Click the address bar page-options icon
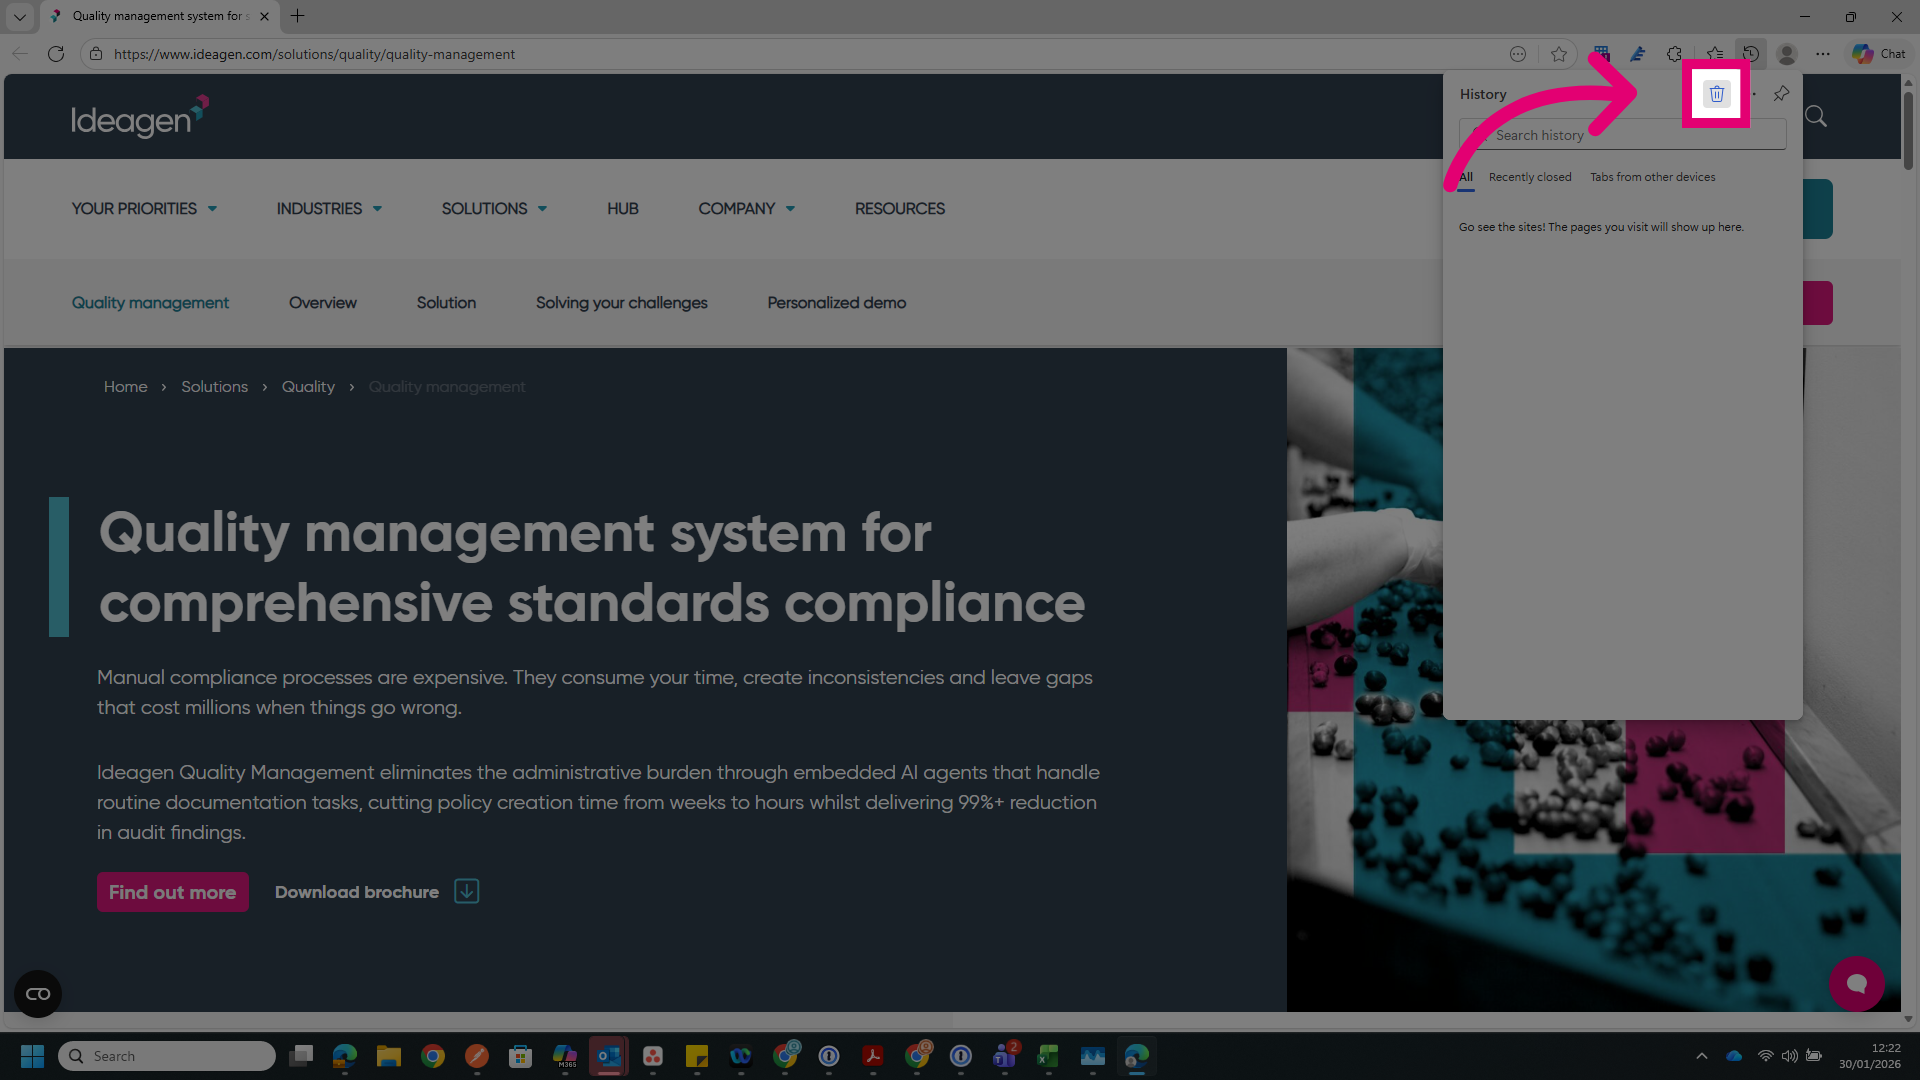Viewport: 1920px width, 1080px height. [x=1518, y=54]
